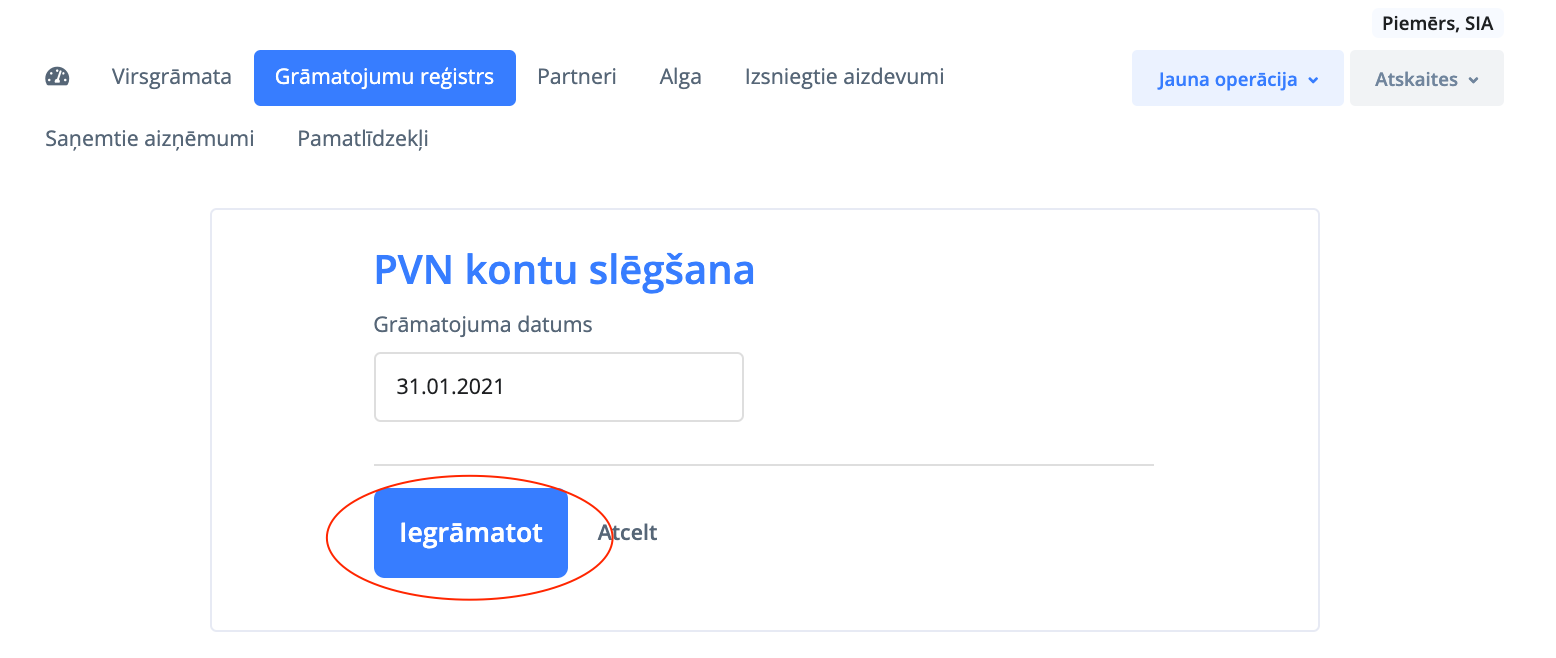Image resolution: width=1556 pixels, height=658 pixels.
Task: Click the Piemērs, SIA company label
Action: 1437,24
